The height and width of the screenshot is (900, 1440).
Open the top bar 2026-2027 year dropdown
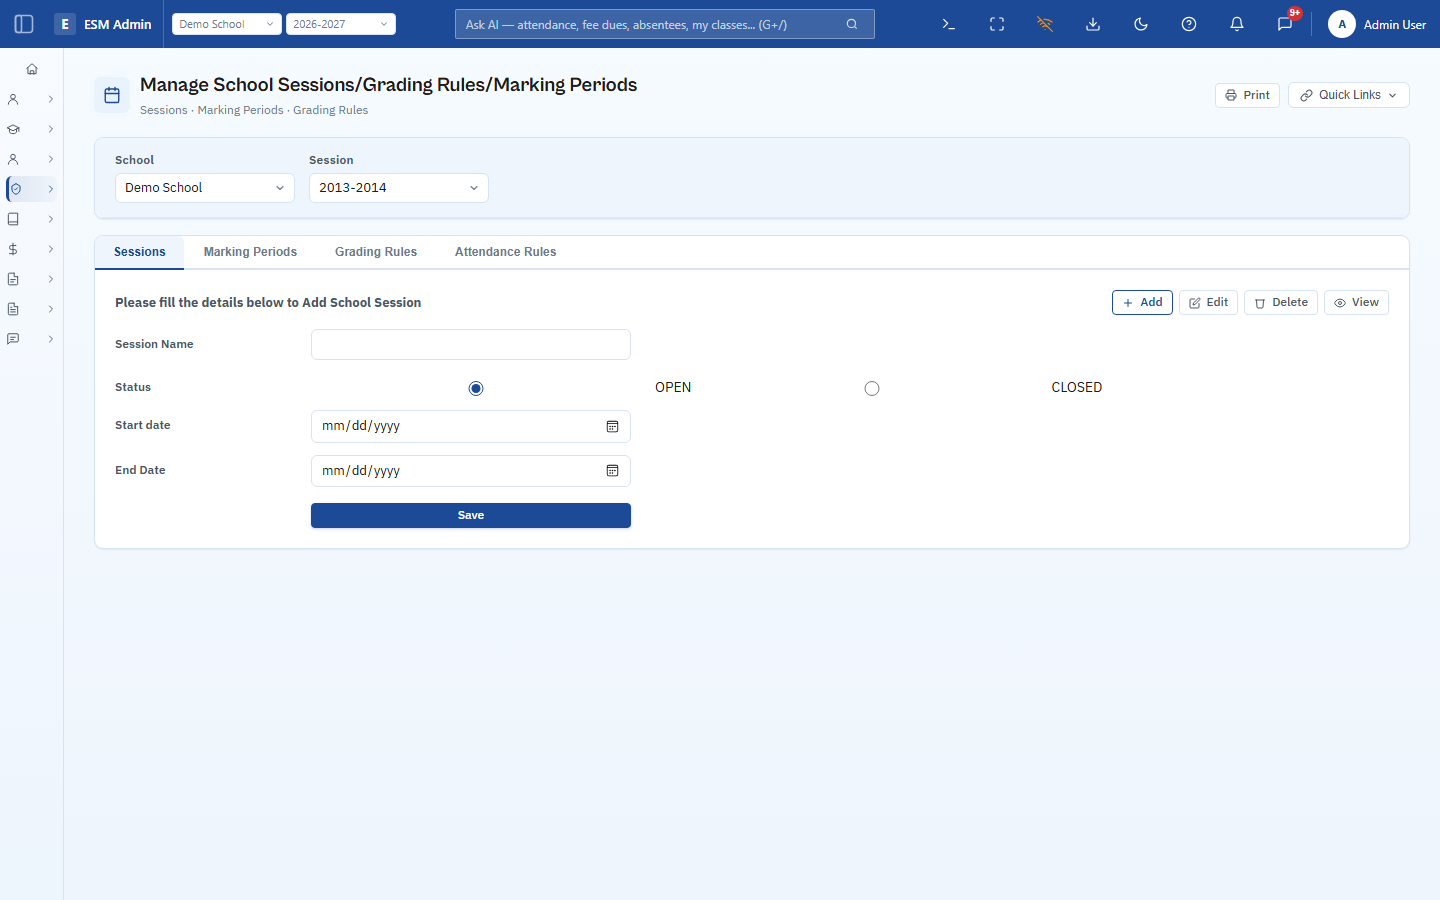[341, 24]
